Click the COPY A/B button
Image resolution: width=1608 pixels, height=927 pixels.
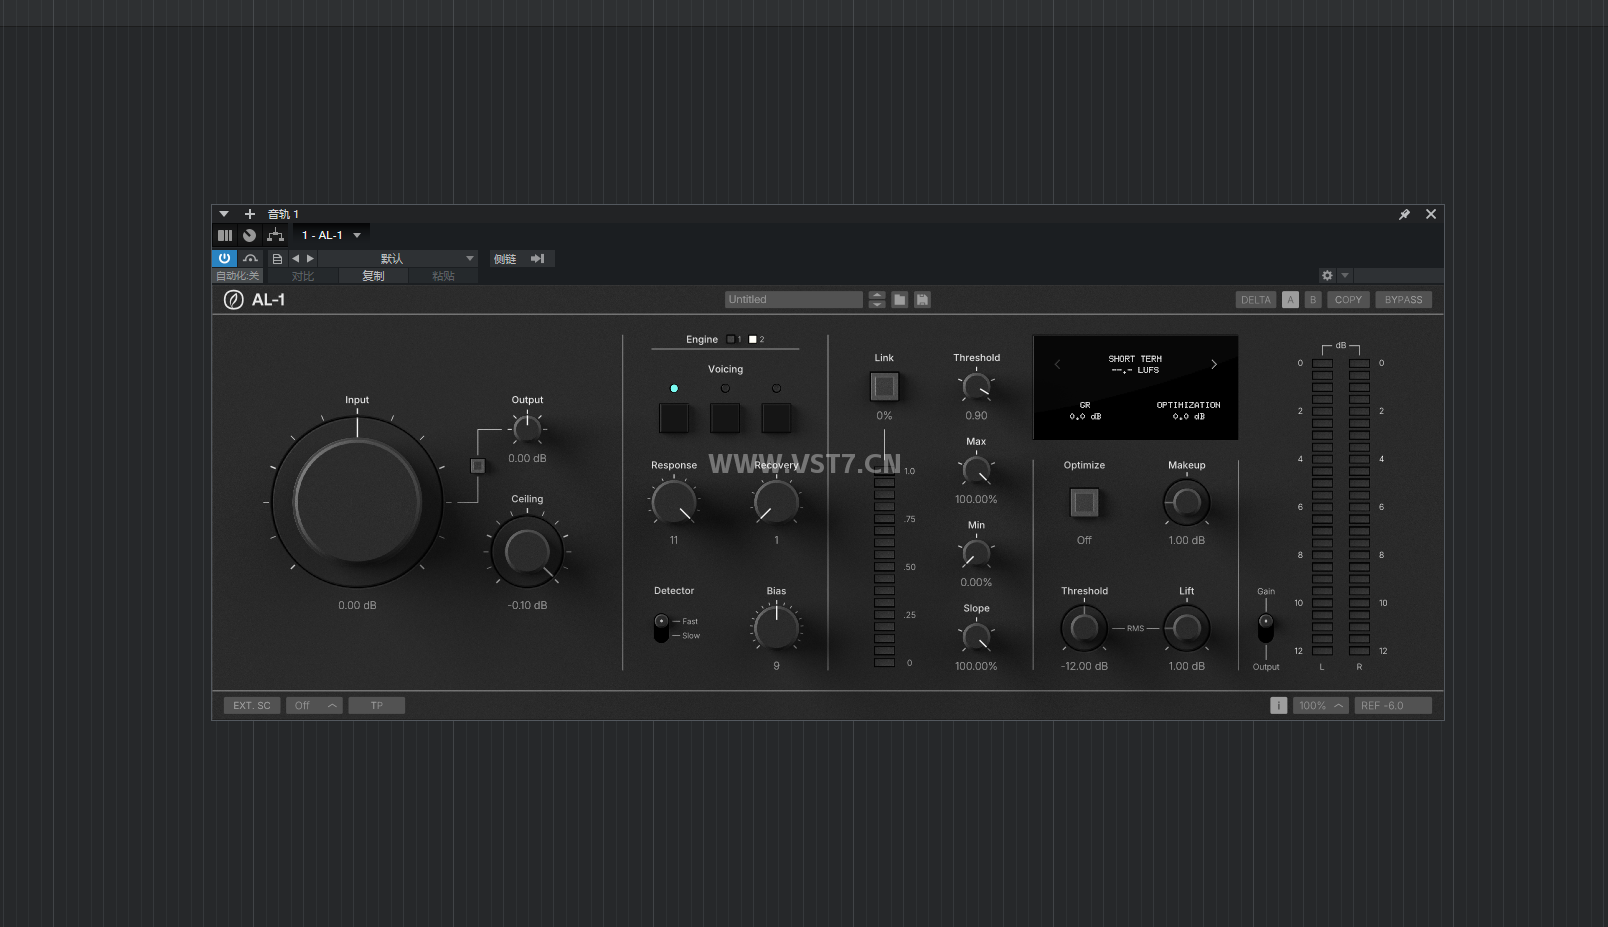pyautogui.click(x=1348, y=299)
